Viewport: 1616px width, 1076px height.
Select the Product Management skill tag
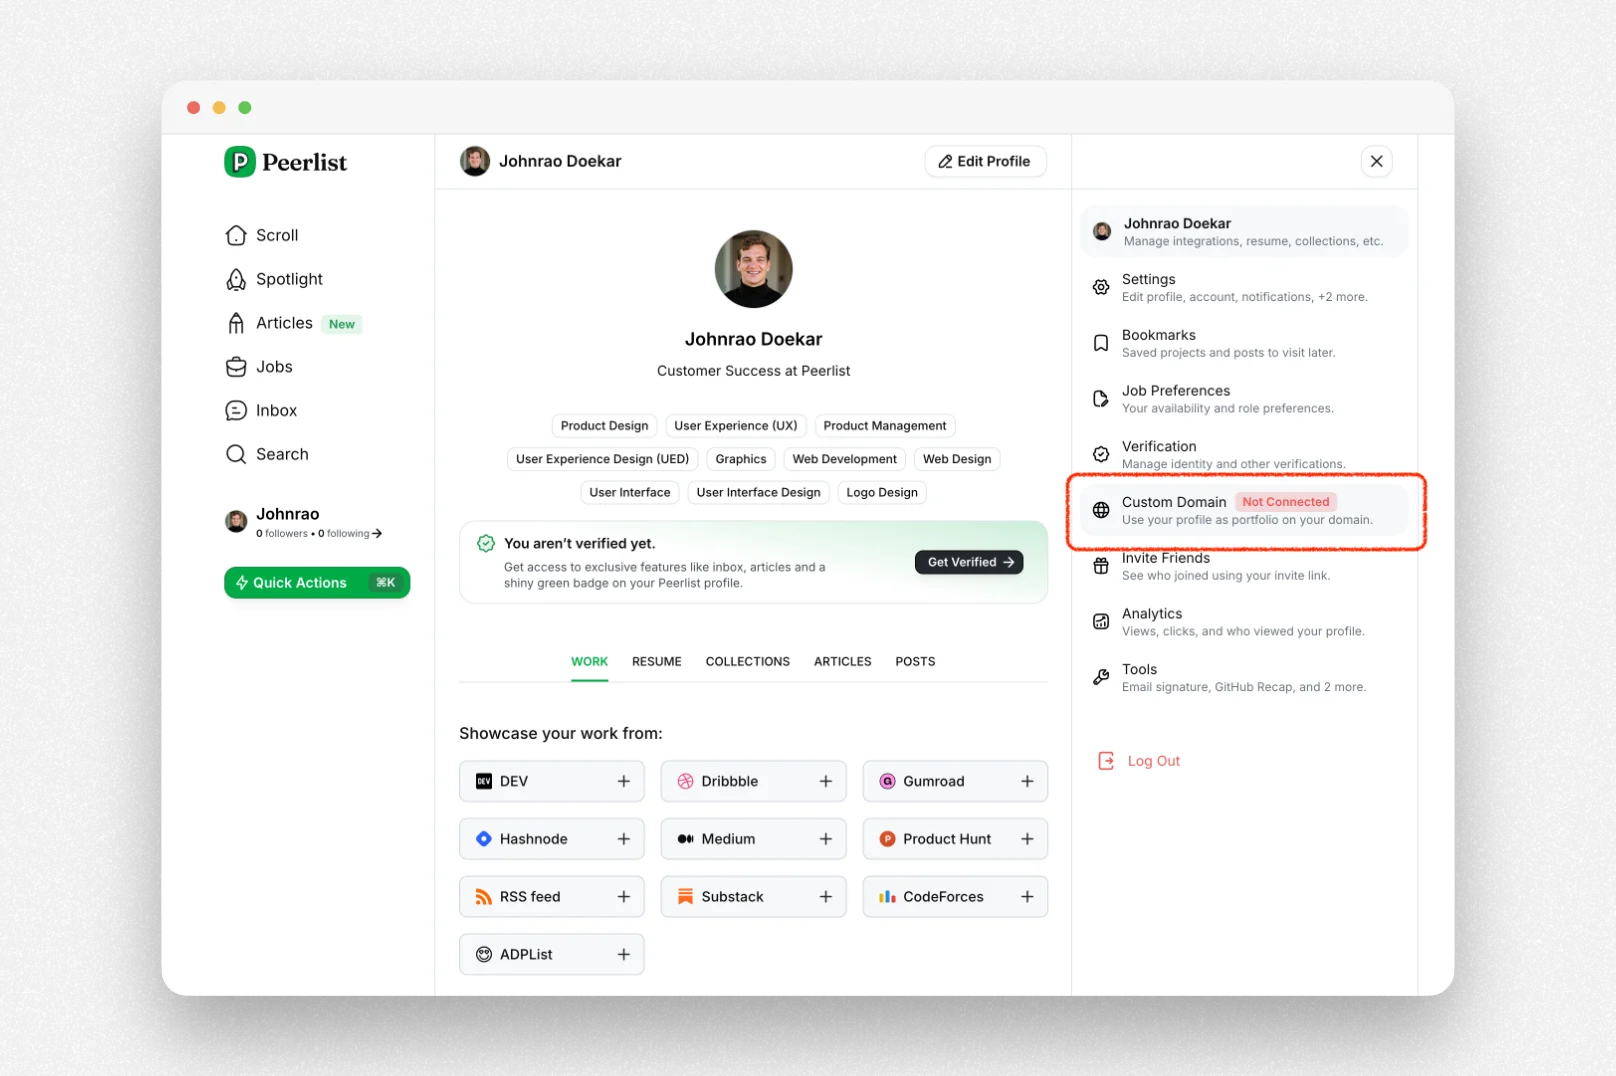884,426
